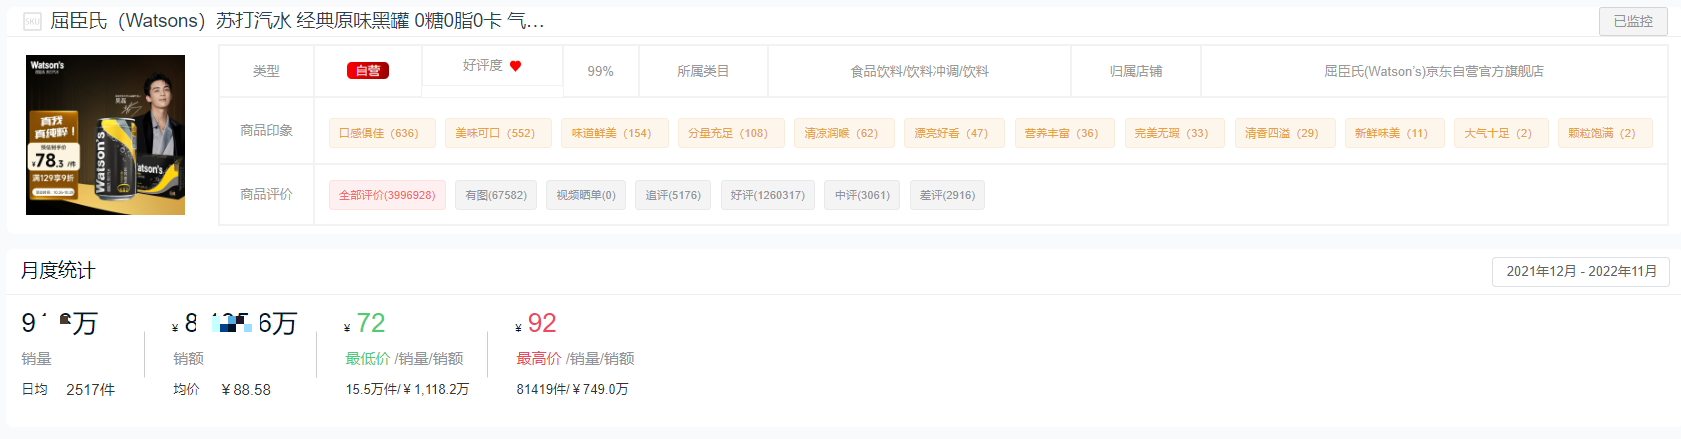Filter reviews by 有图(67582)
The width and height of the screenshot is (1681, 439).
(x=496, y=195)
